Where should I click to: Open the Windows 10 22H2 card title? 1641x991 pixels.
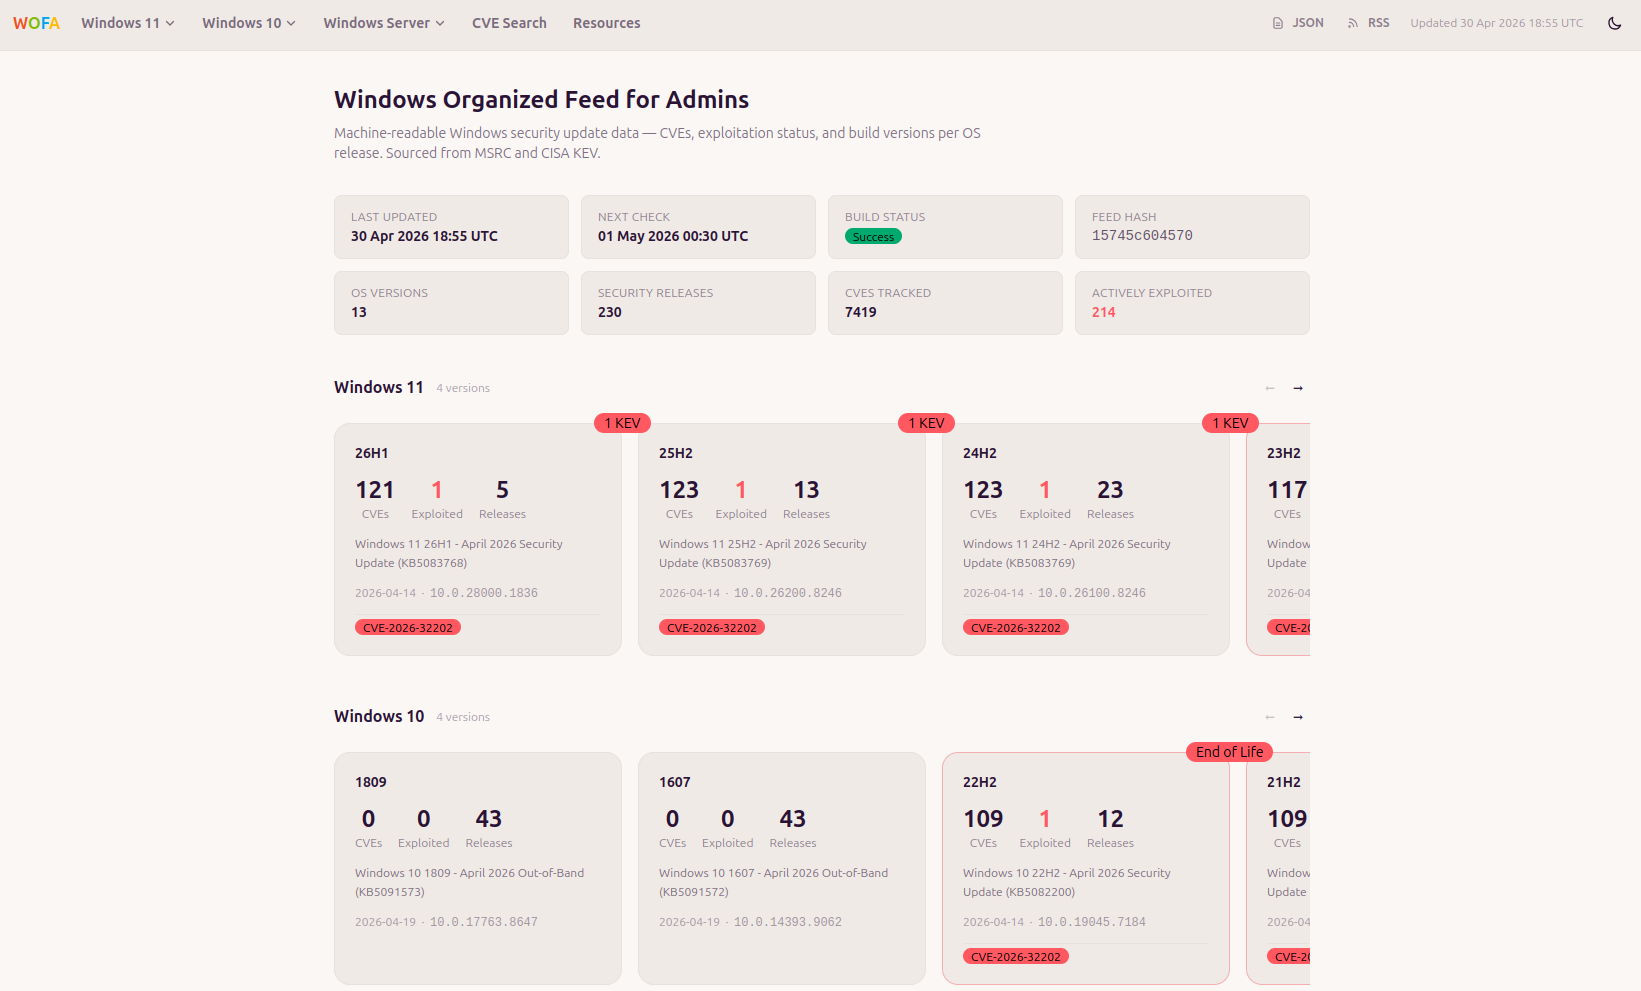pos(979,782)
